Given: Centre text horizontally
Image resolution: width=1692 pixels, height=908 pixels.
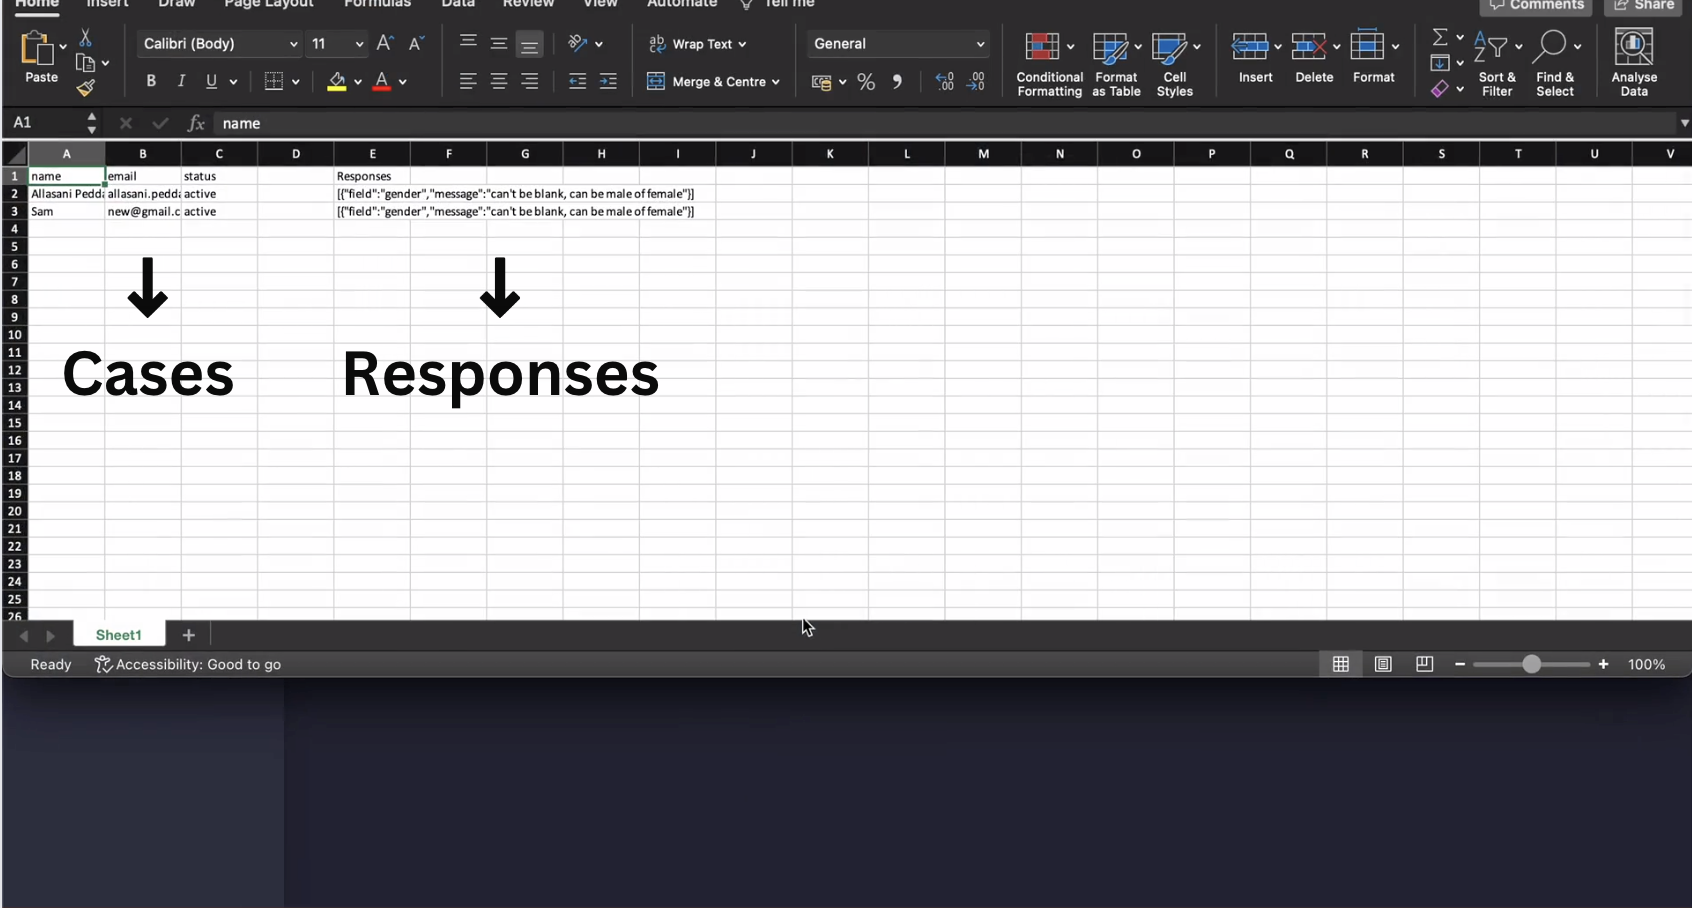Looking at the screenshot, I should point(498,81).
